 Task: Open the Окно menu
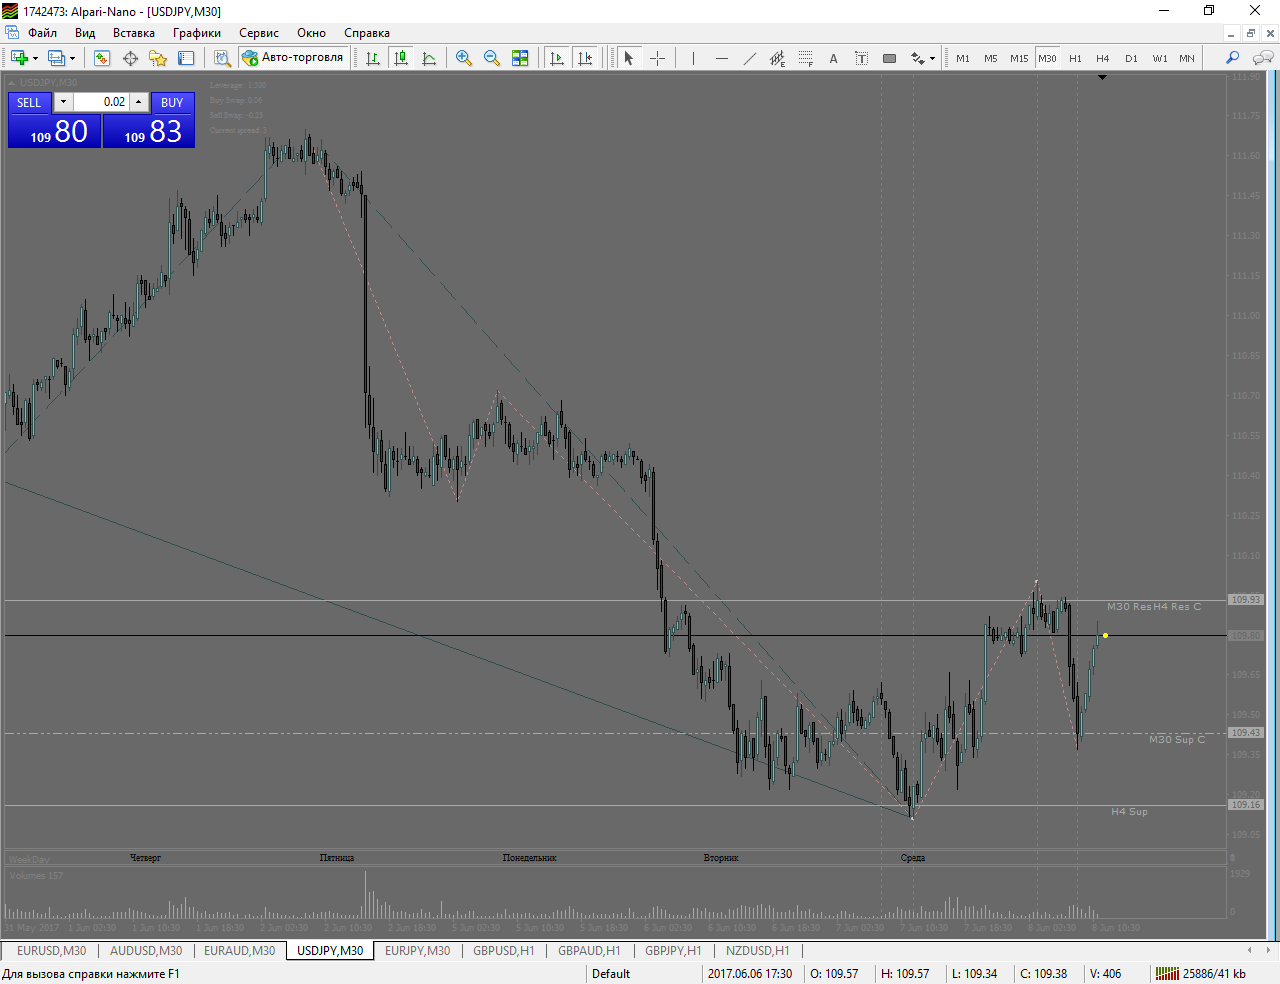click(312, 33)
